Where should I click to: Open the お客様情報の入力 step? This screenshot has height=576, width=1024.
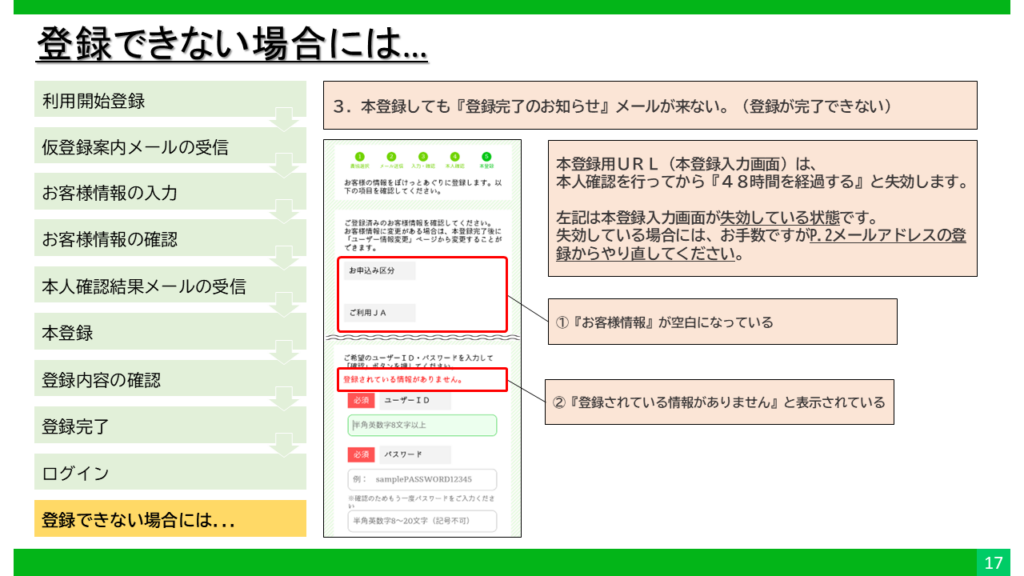point(170,193)
